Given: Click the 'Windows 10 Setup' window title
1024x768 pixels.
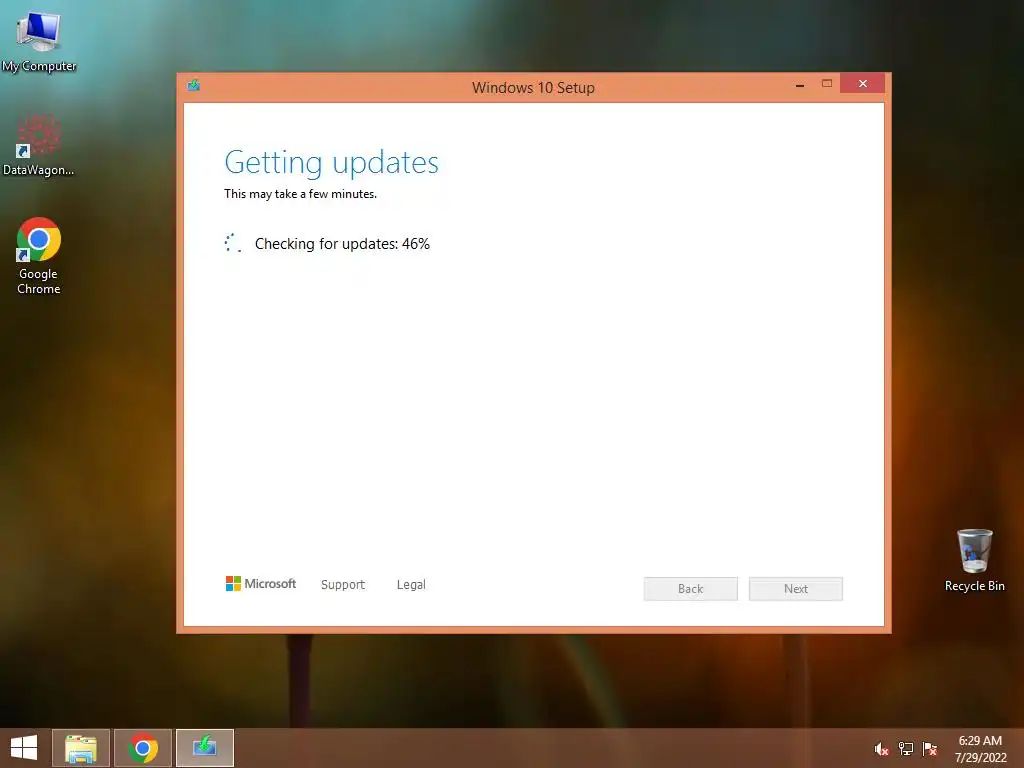Looking at the screenshot, I should click(533, 88).
